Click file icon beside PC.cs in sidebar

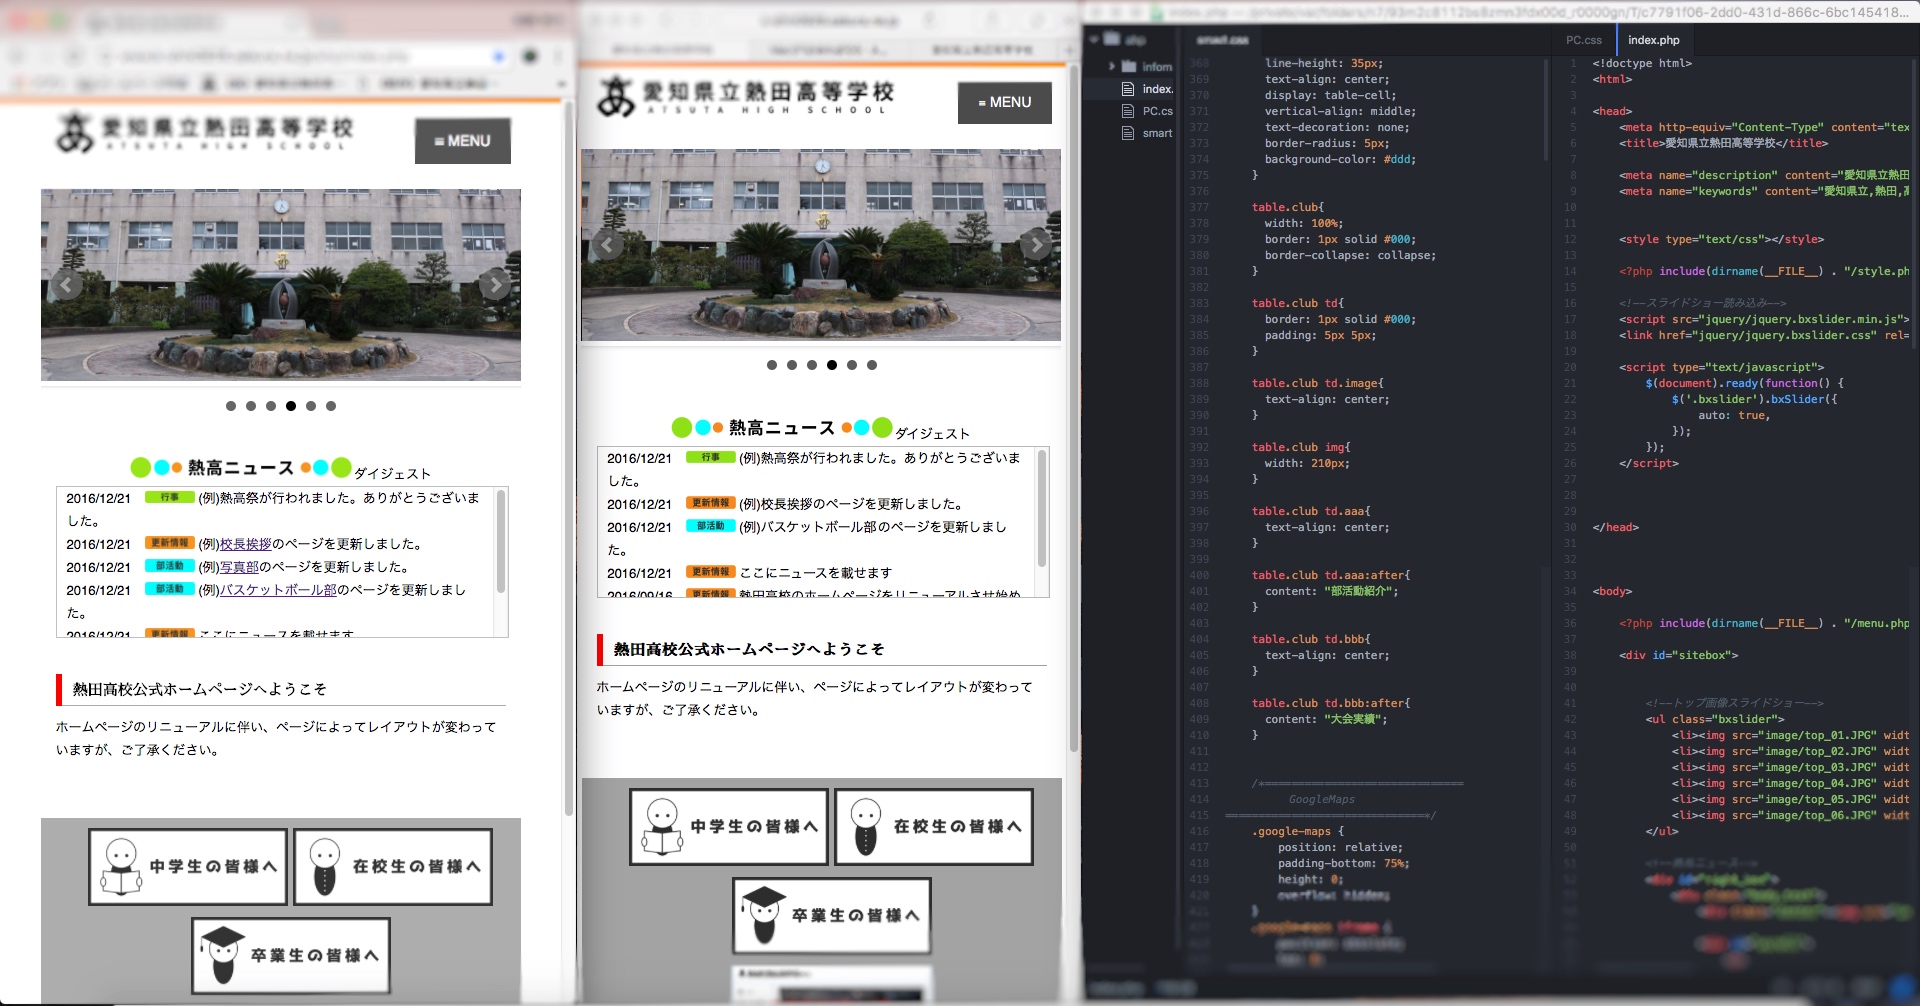tap(1128, 111)
